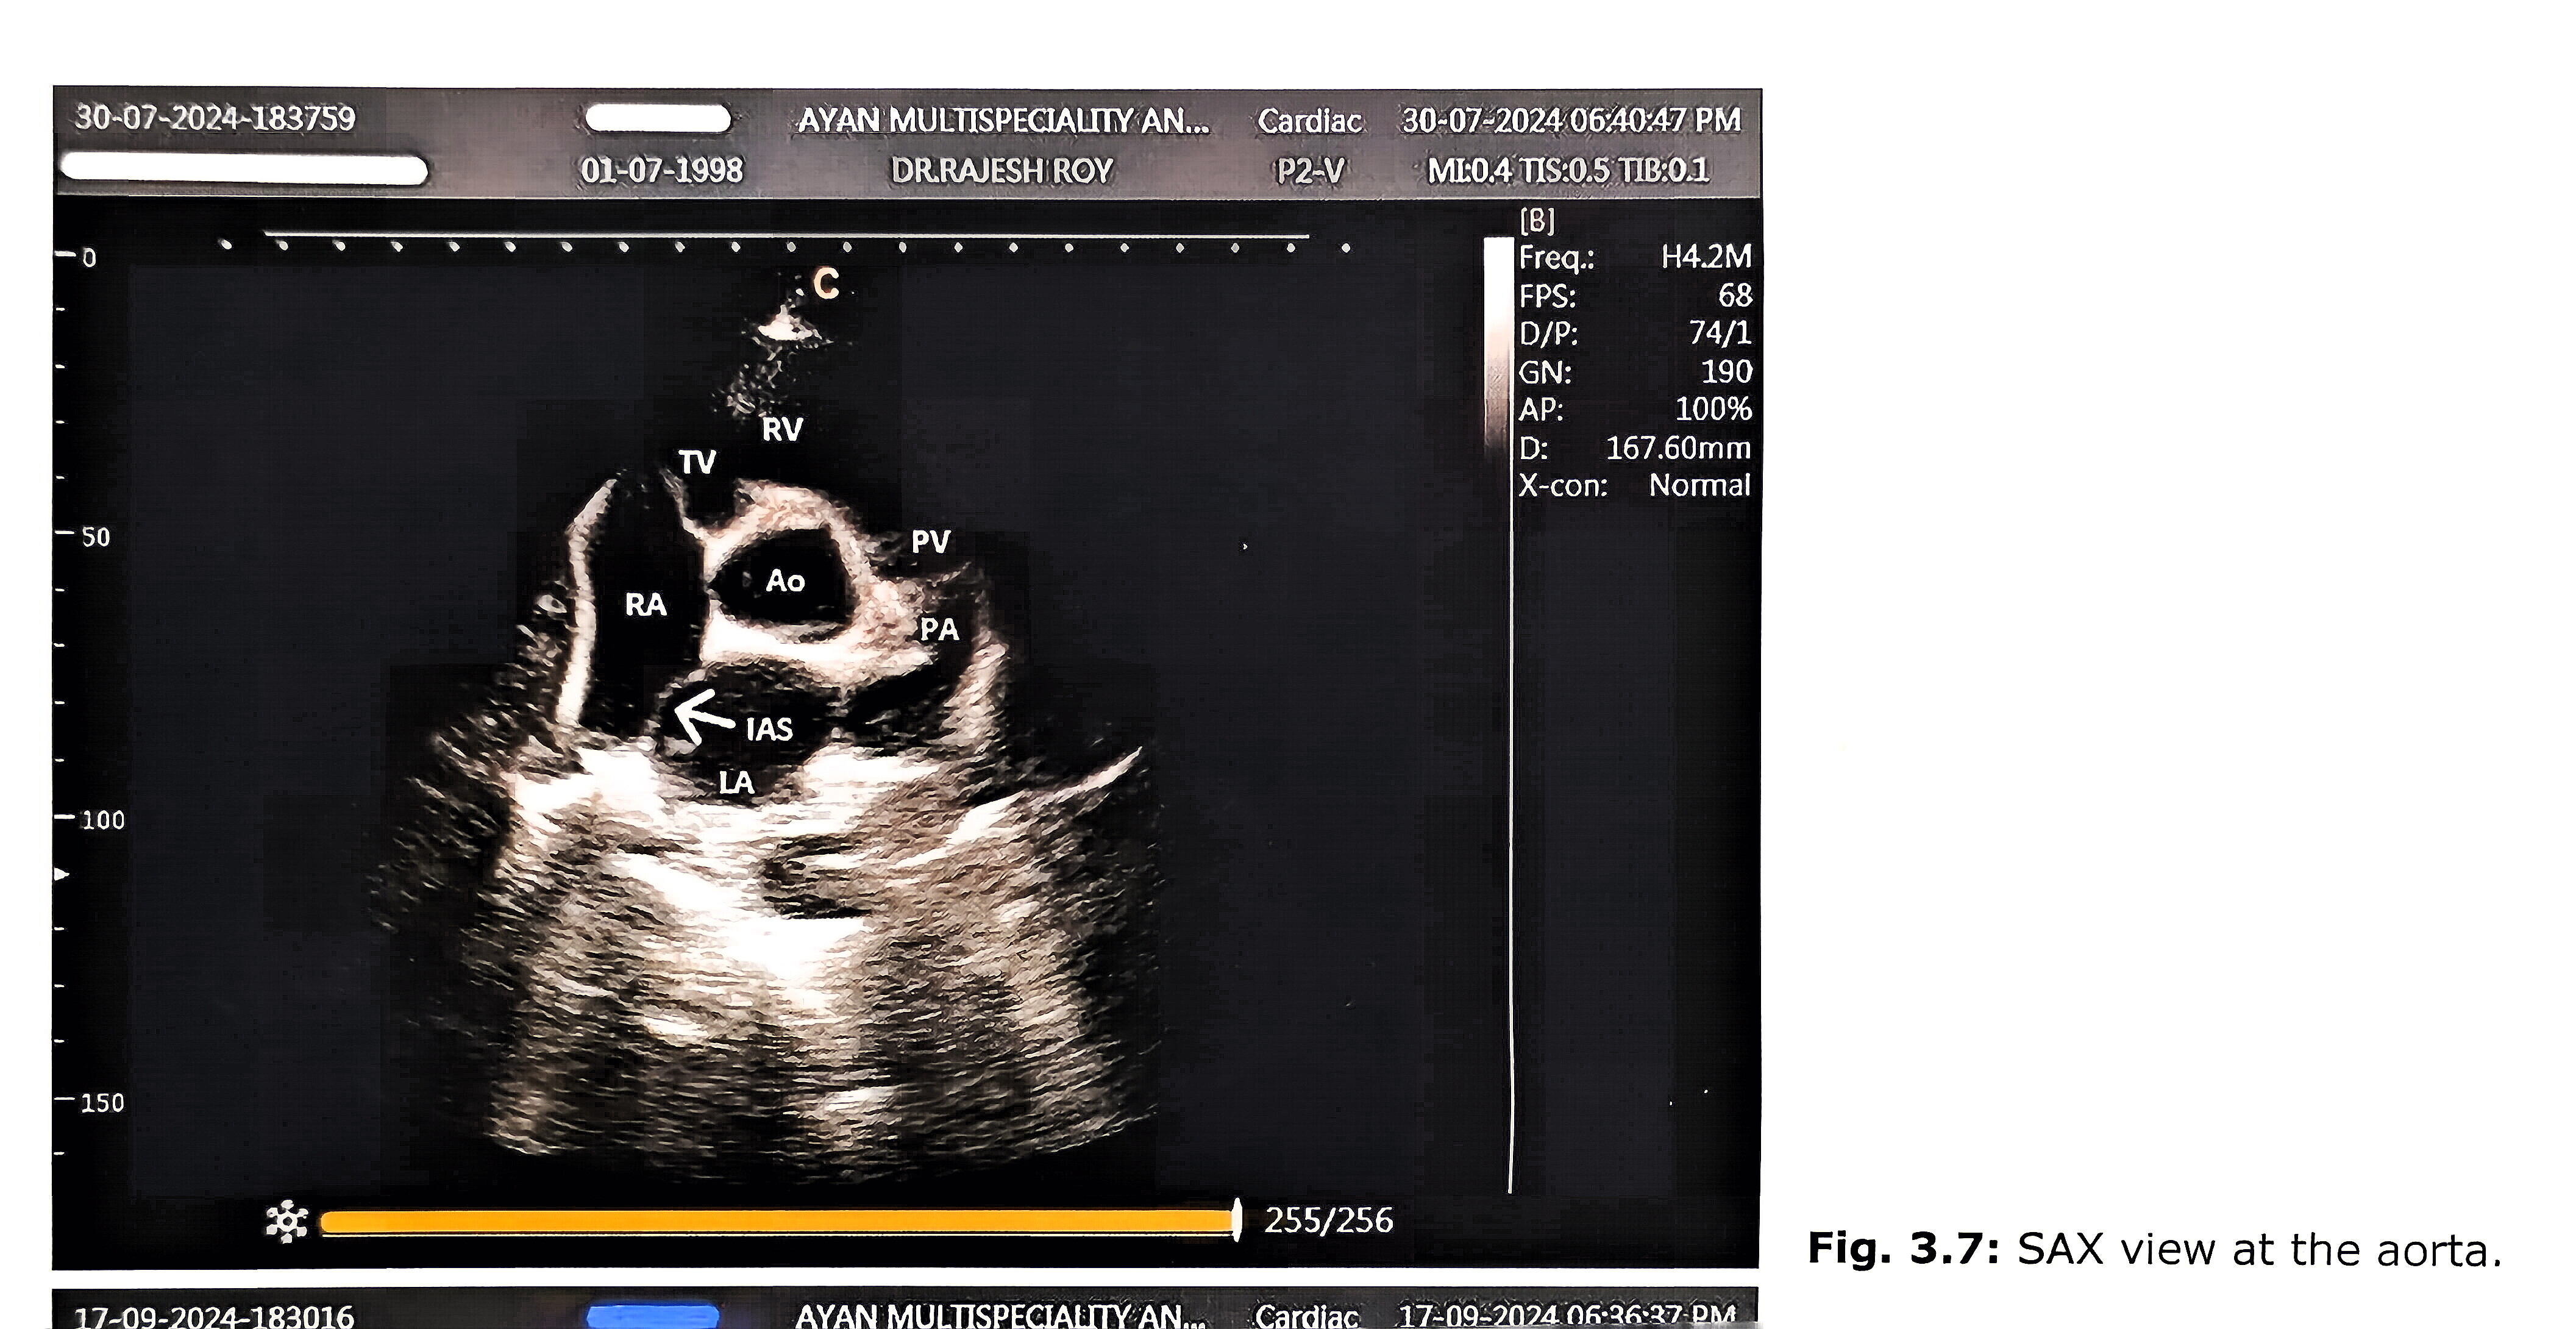Click the RA annotation label
The height and width of the screenshot is (1329, 2576).
tap(645, 605)
